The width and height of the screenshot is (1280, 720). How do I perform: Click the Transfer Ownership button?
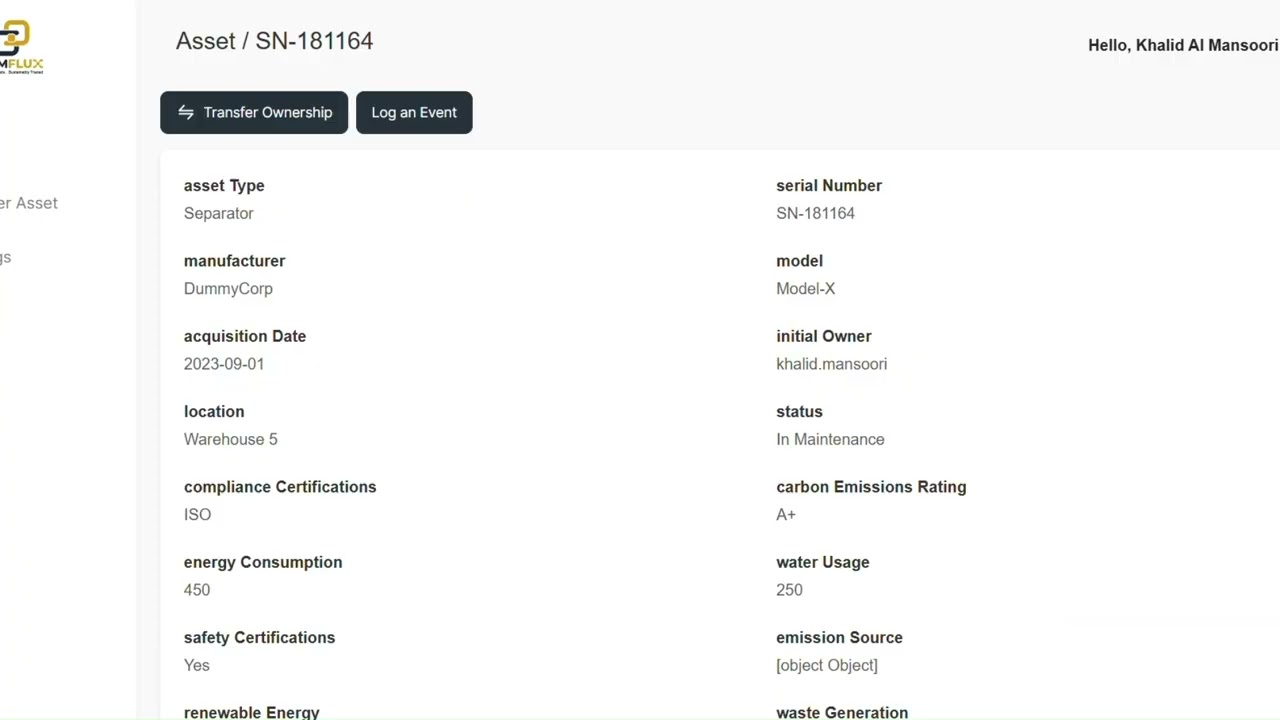[254, 112]
